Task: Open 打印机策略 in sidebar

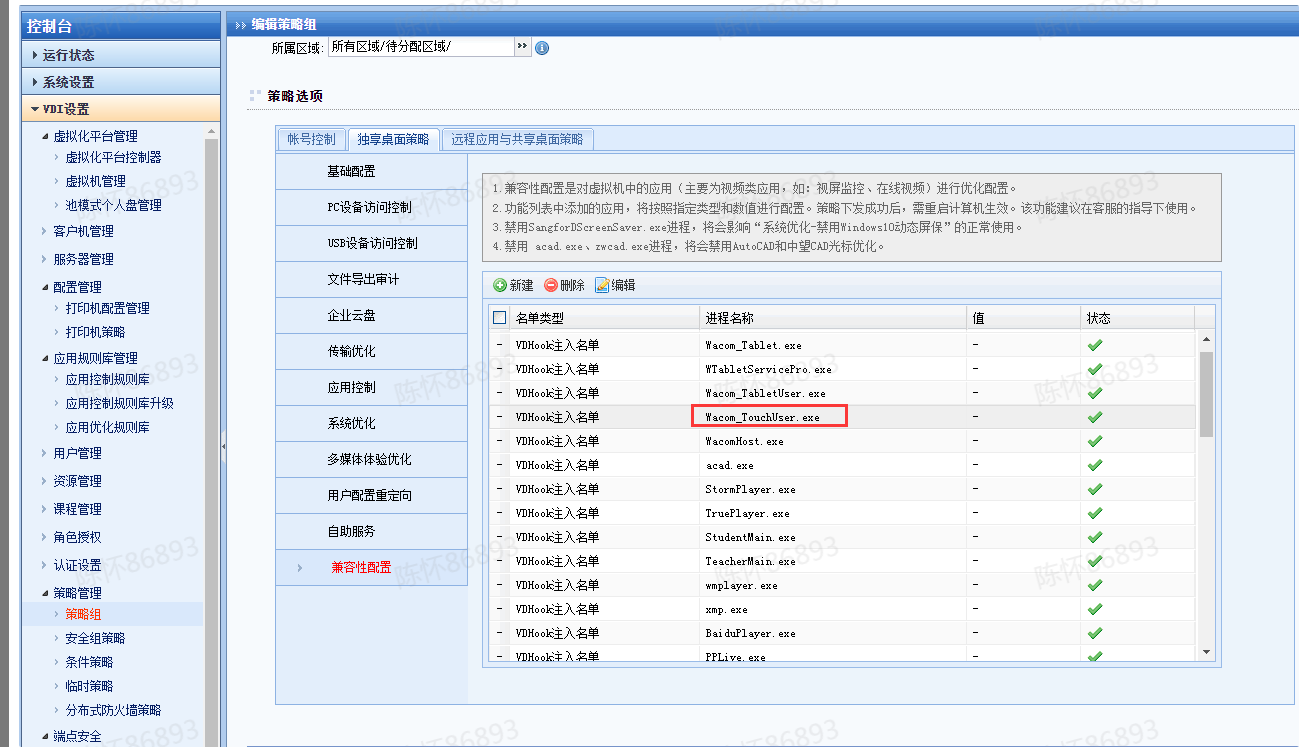Action: (x=95, y=332)
